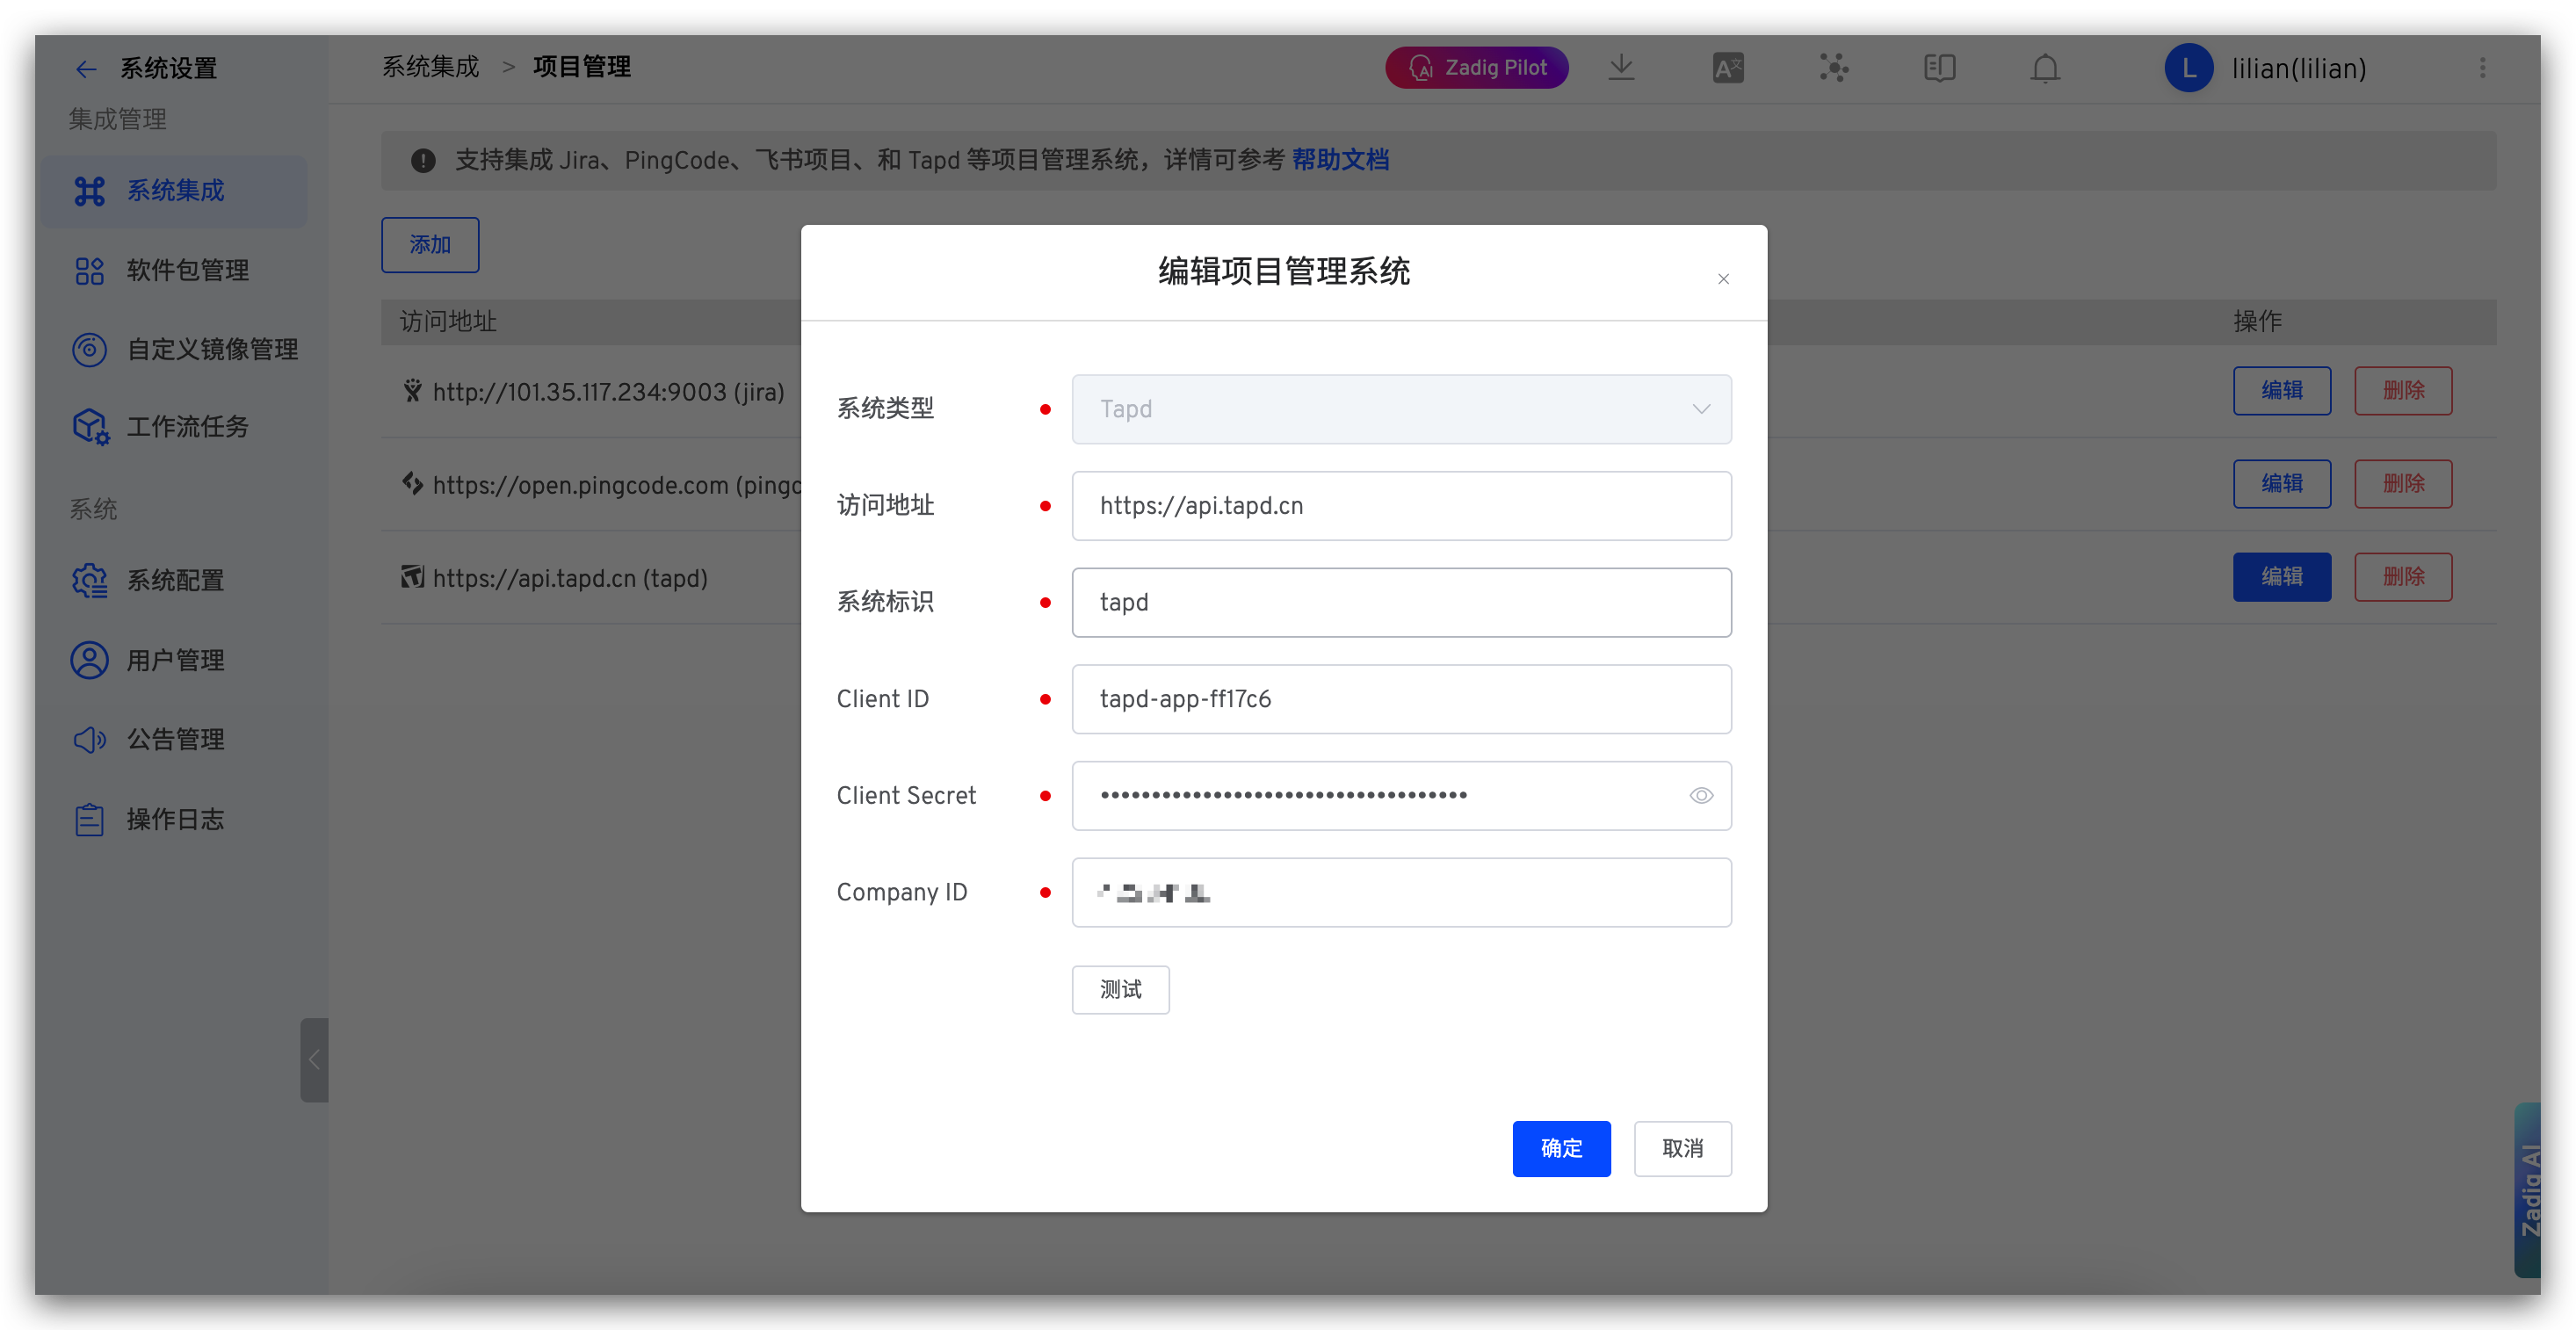
Task: Click the download icon in top bar
Action: coord(1621,68)
